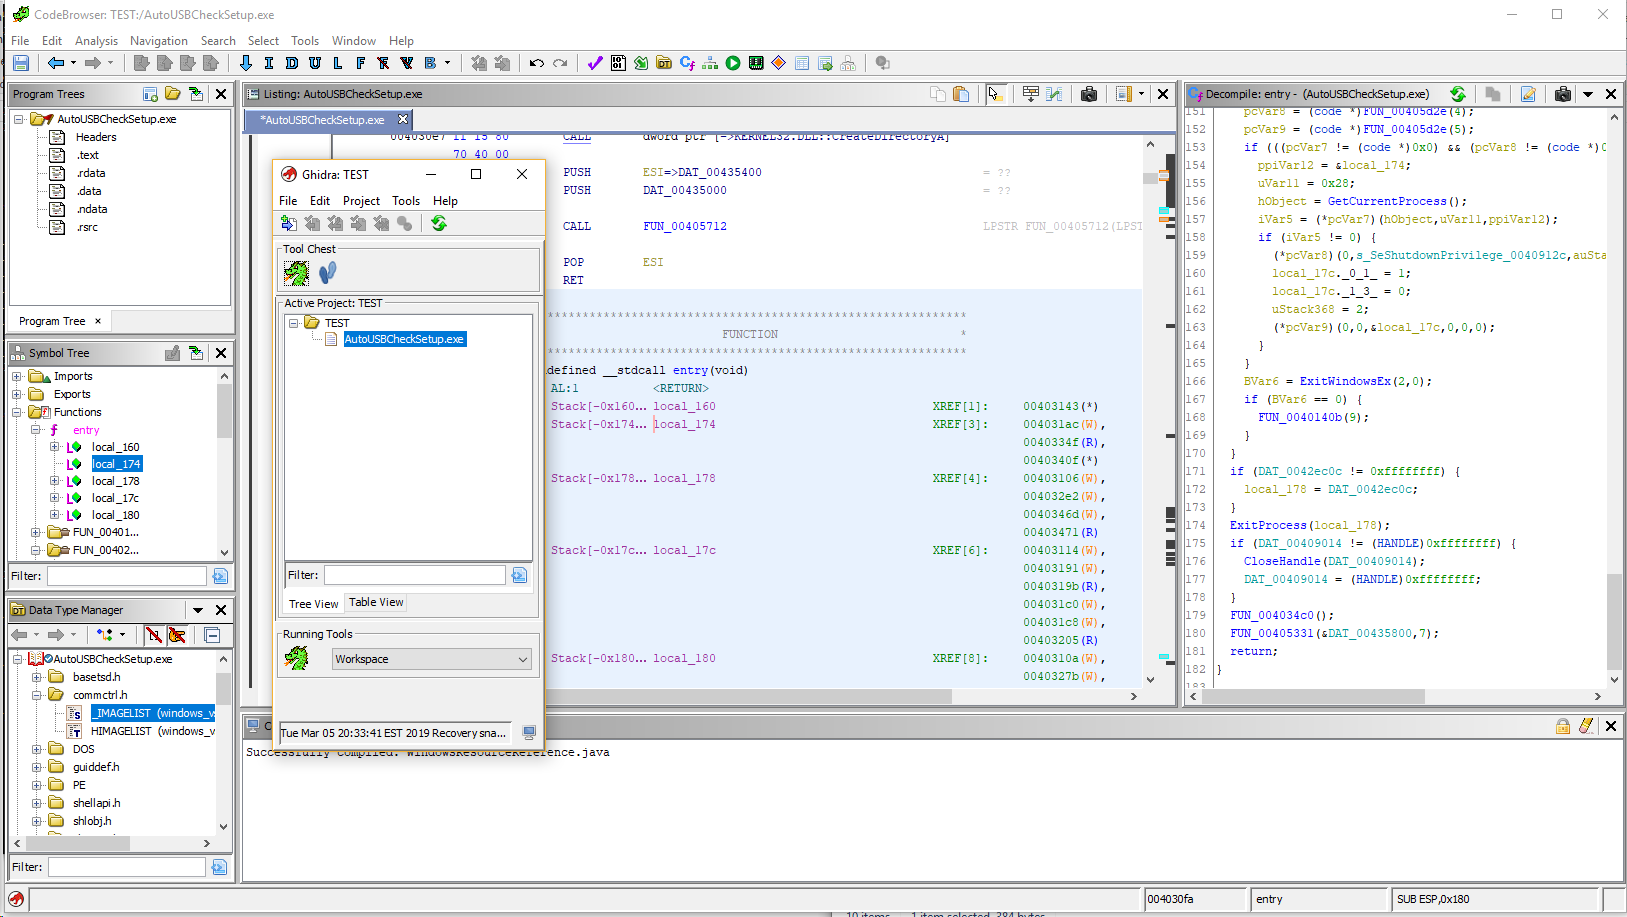Screen dimensions: 1627x917
Task: Toggle mouse hover mode in Listing header
Action: [994, 94]
